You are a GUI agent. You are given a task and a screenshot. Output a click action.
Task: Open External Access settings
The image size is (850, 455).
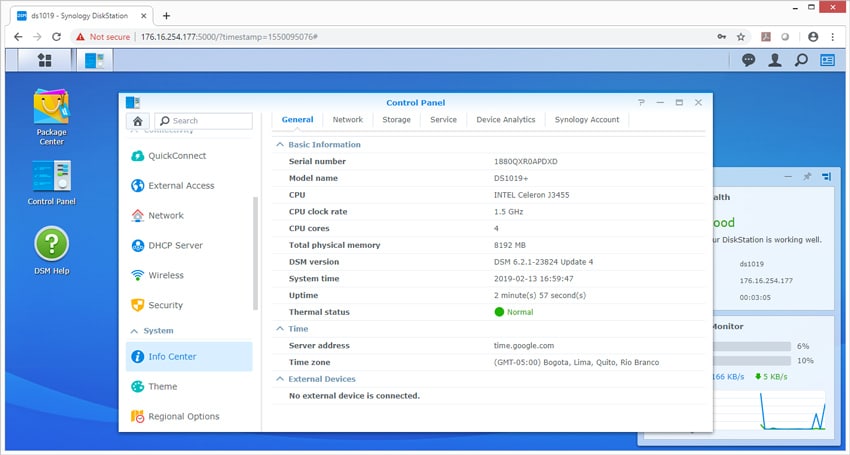coord(189,185)
